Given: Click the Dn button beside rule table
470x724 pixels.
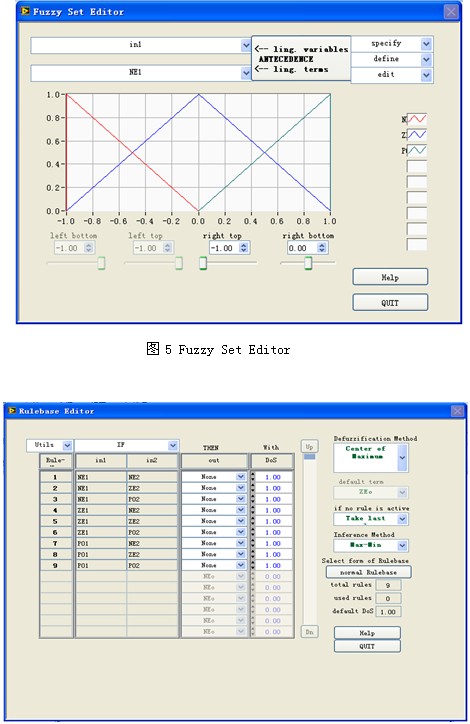Looking at the screenshot, I should (x=309, y=631).
